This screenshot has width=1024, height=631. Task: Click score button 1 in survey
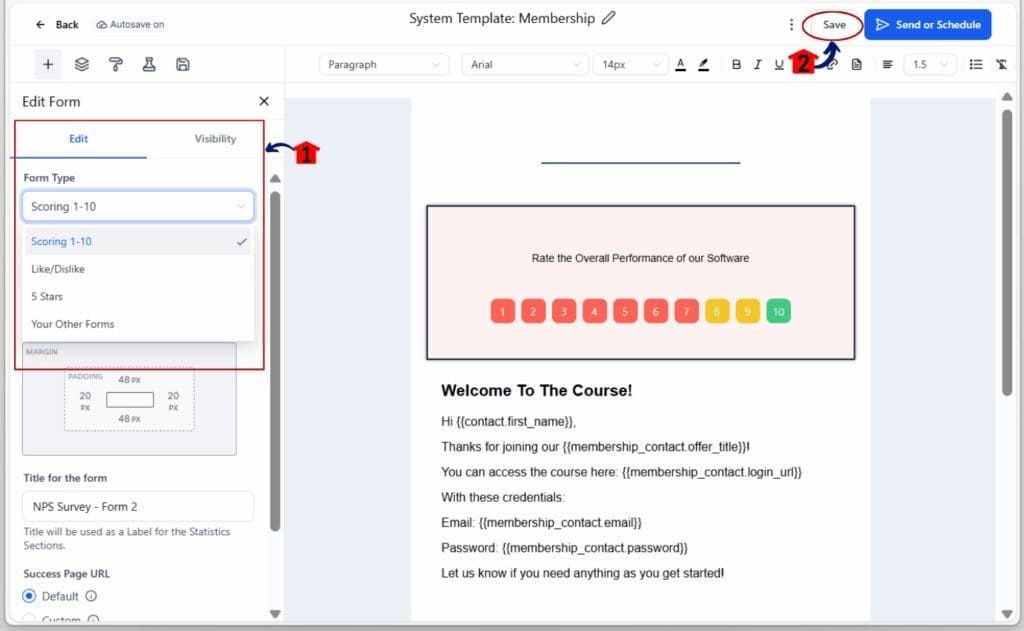point(502,312)
